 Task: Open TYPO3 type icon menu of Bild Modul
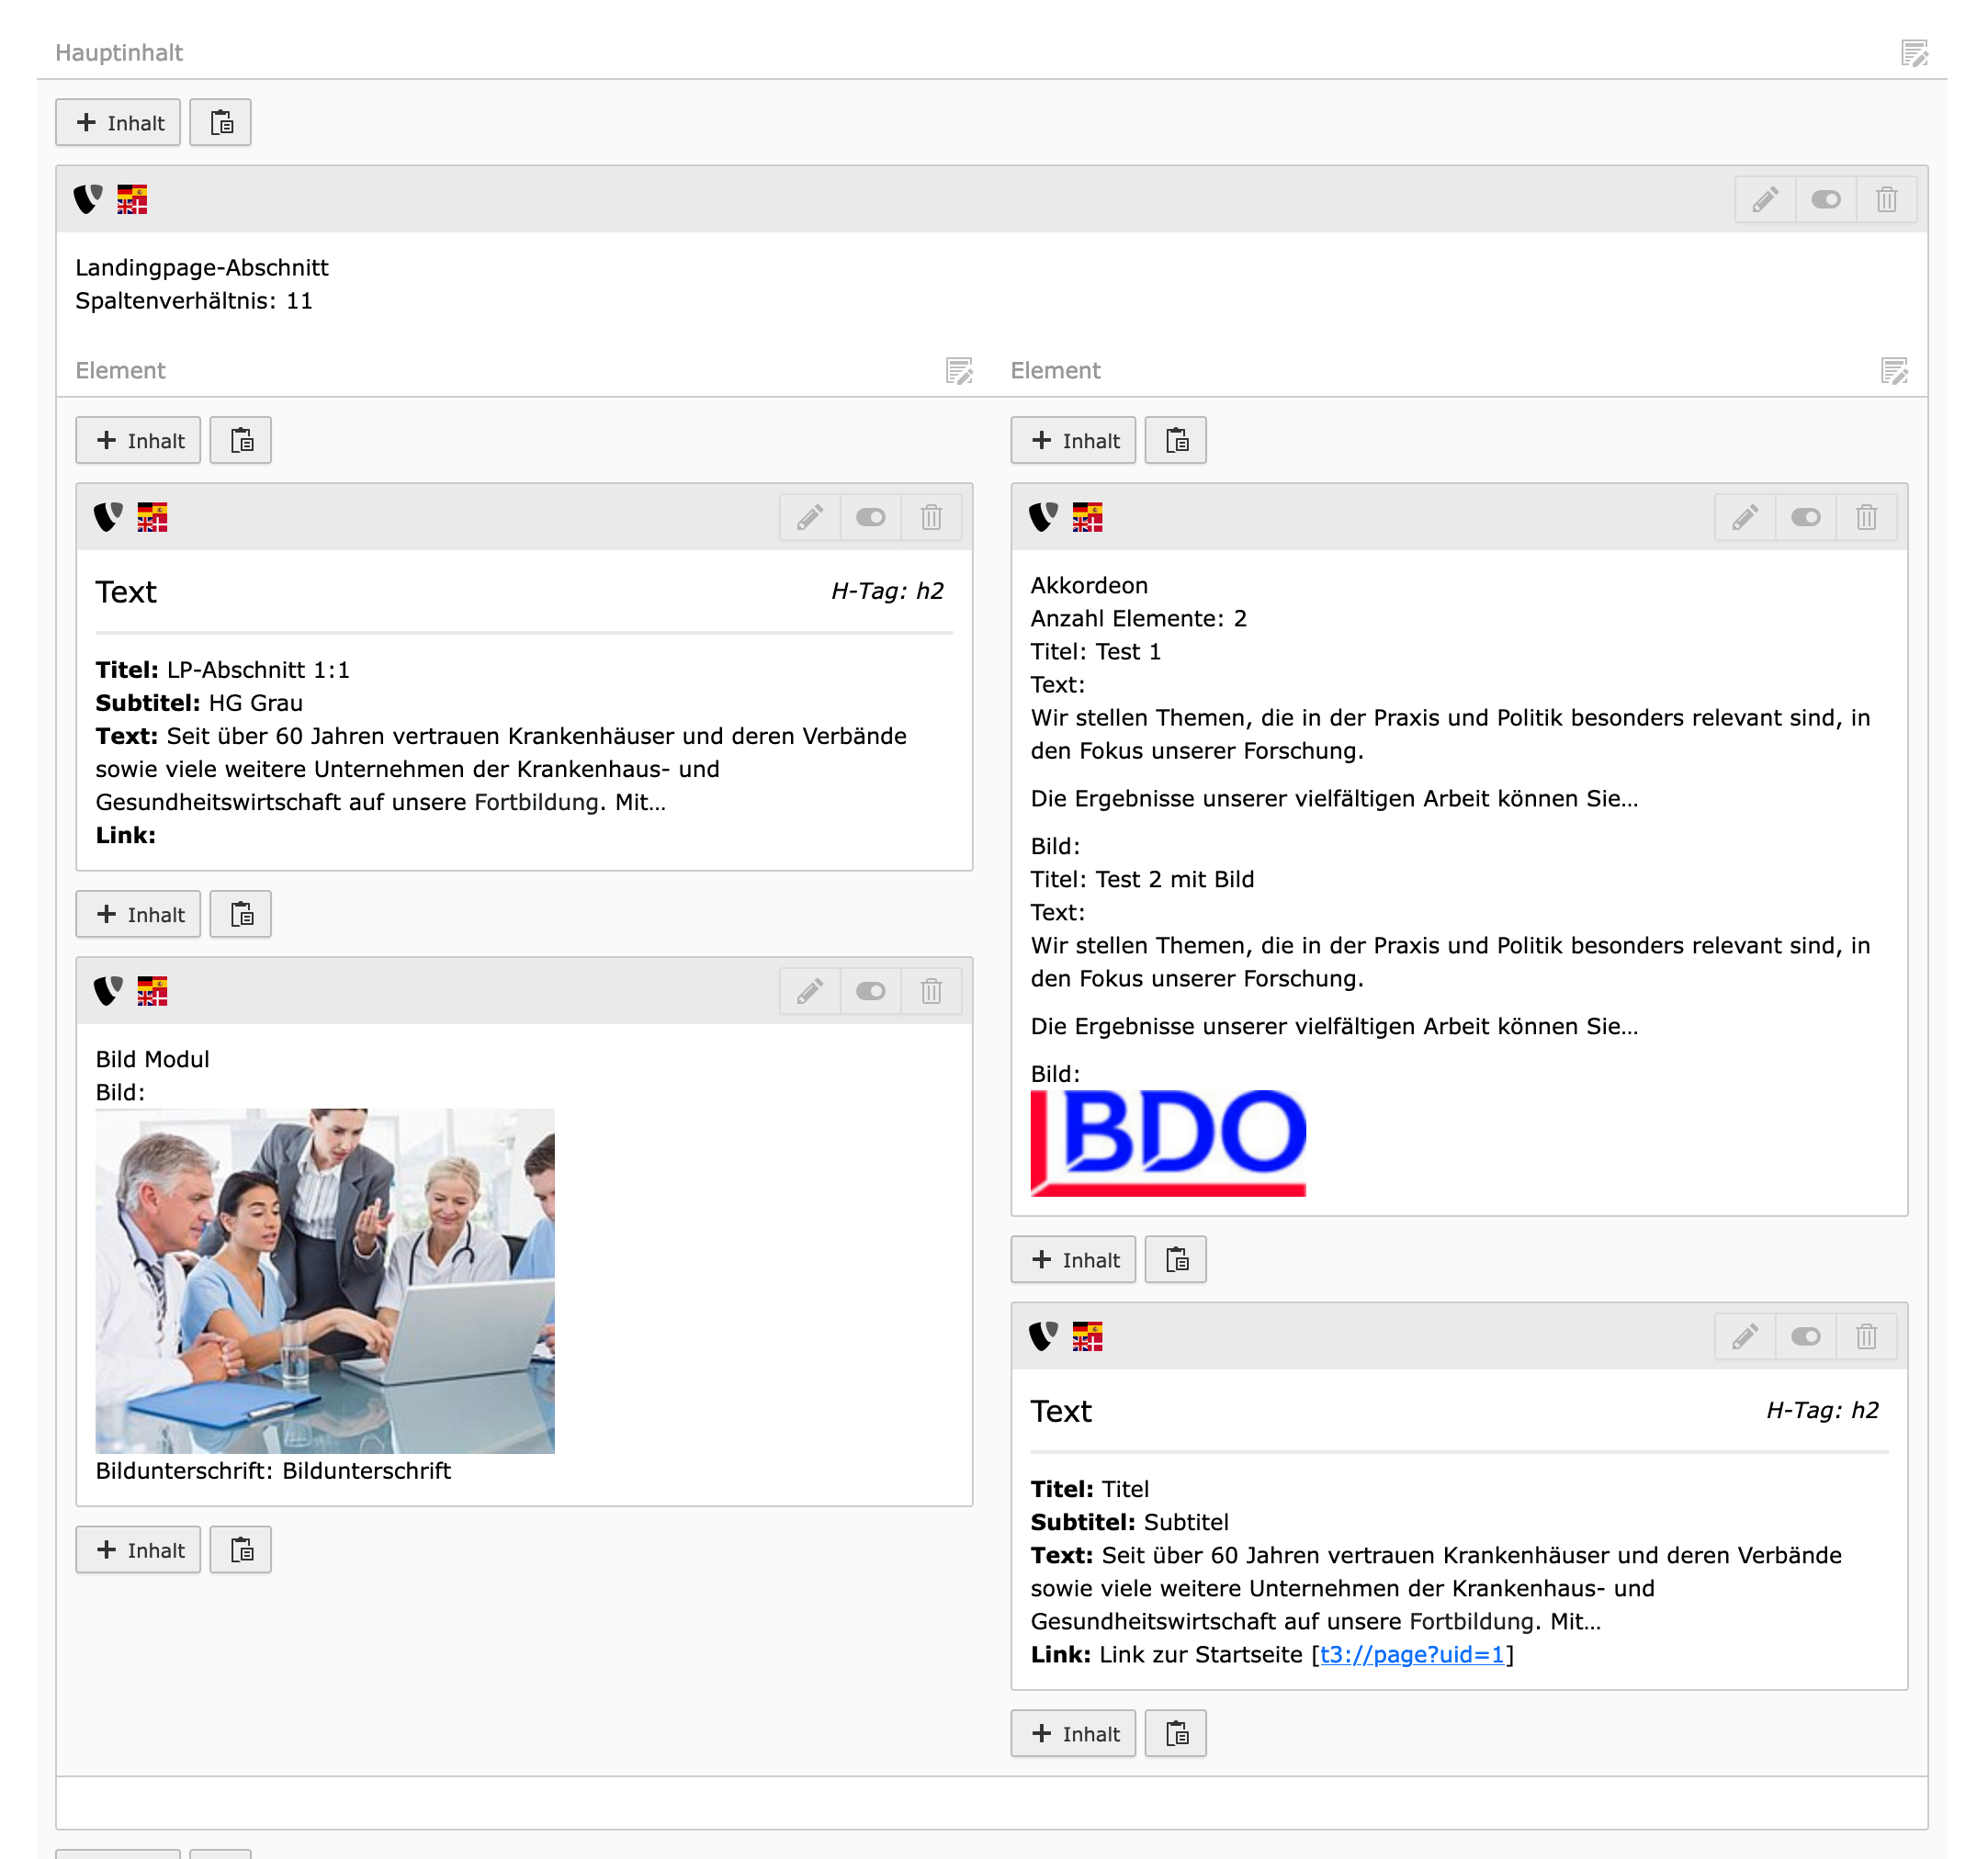[x=108, y=991]
